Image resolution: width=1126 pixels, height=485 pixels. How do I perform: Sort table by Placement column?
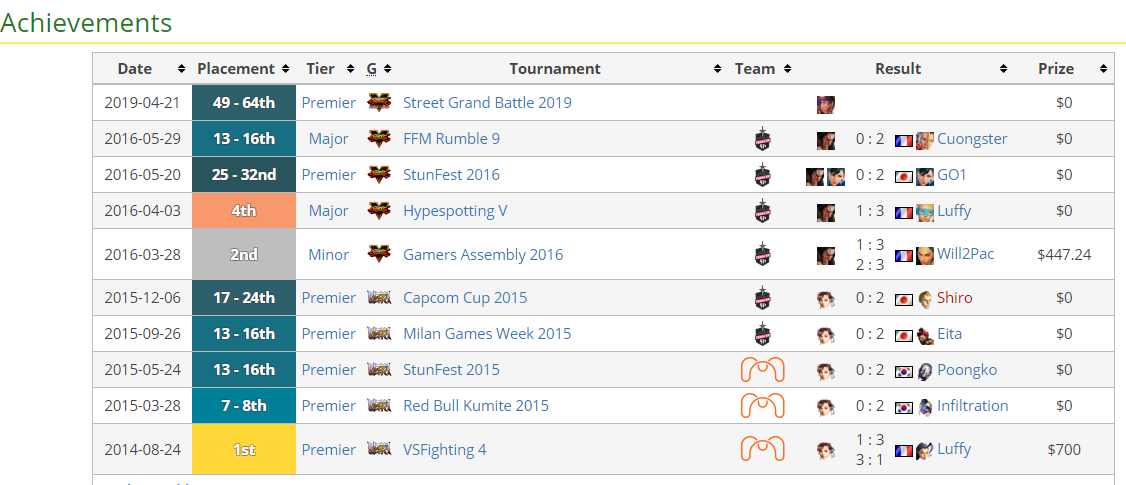coord(243,69)
